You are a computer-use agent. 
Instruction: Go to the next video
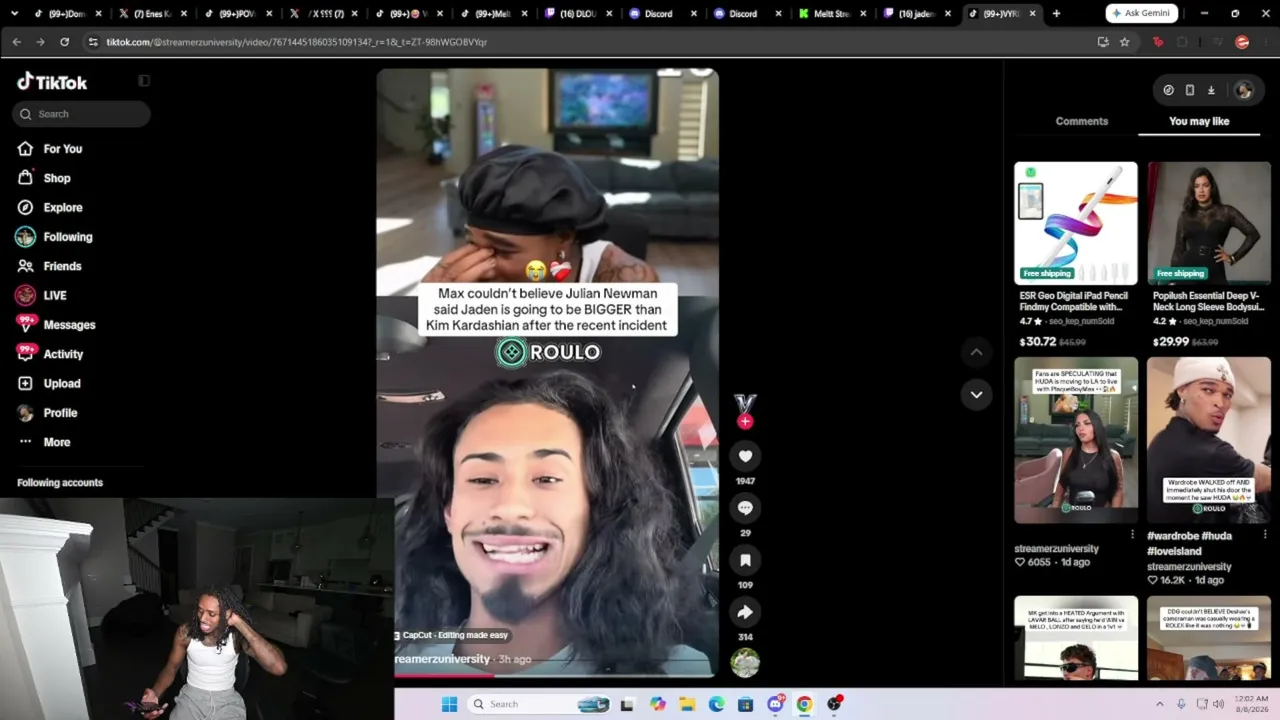pos(976,394)
